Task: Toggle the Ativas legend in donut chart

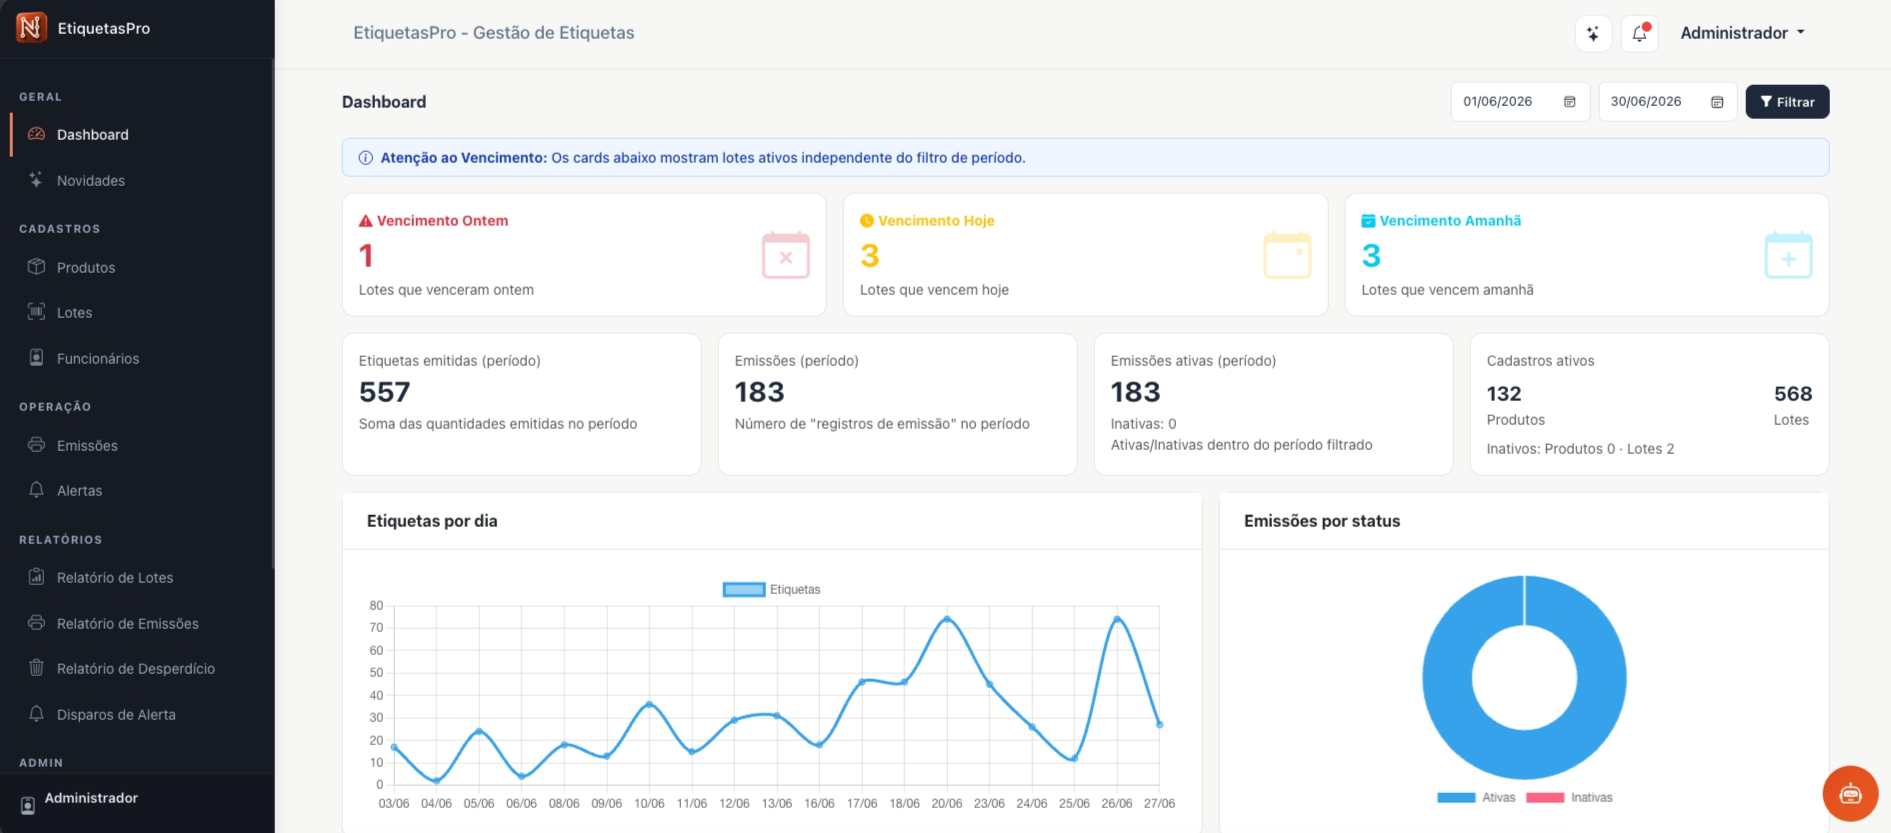Action: click(x=1476, y=798)
